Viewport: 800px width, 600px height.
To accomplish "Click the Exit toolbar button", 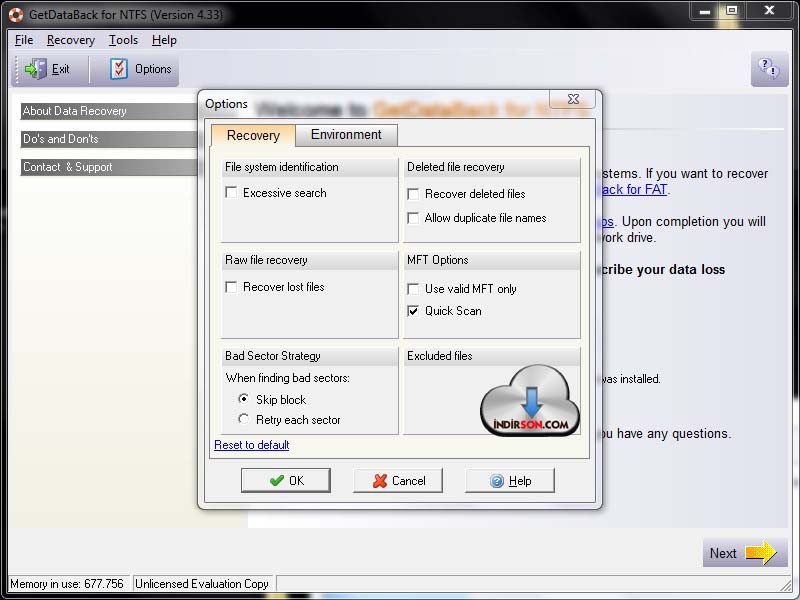I will (x=47, y=69).
